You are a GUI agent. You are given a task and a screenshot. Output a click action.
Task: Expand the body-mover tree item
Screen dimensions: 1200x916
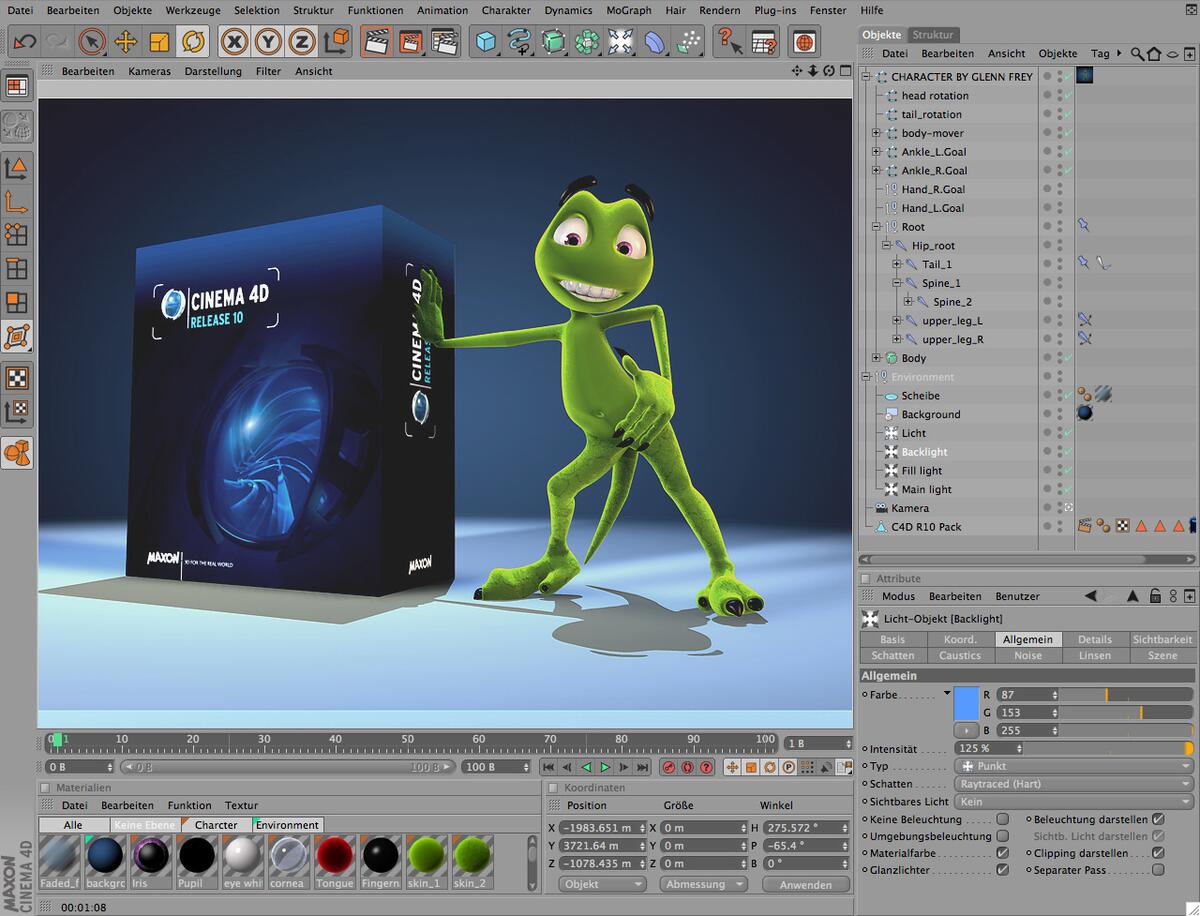877,133
